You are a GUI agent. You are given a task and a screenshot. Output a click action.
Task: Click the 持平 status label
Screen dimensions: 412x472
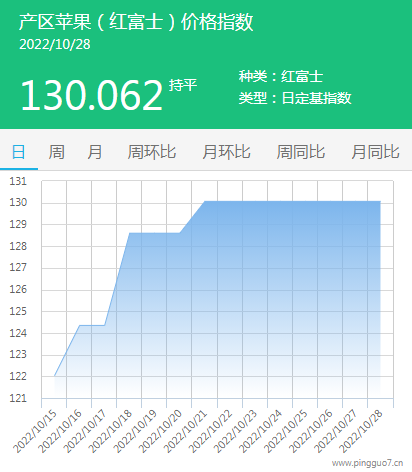(183, 85)
